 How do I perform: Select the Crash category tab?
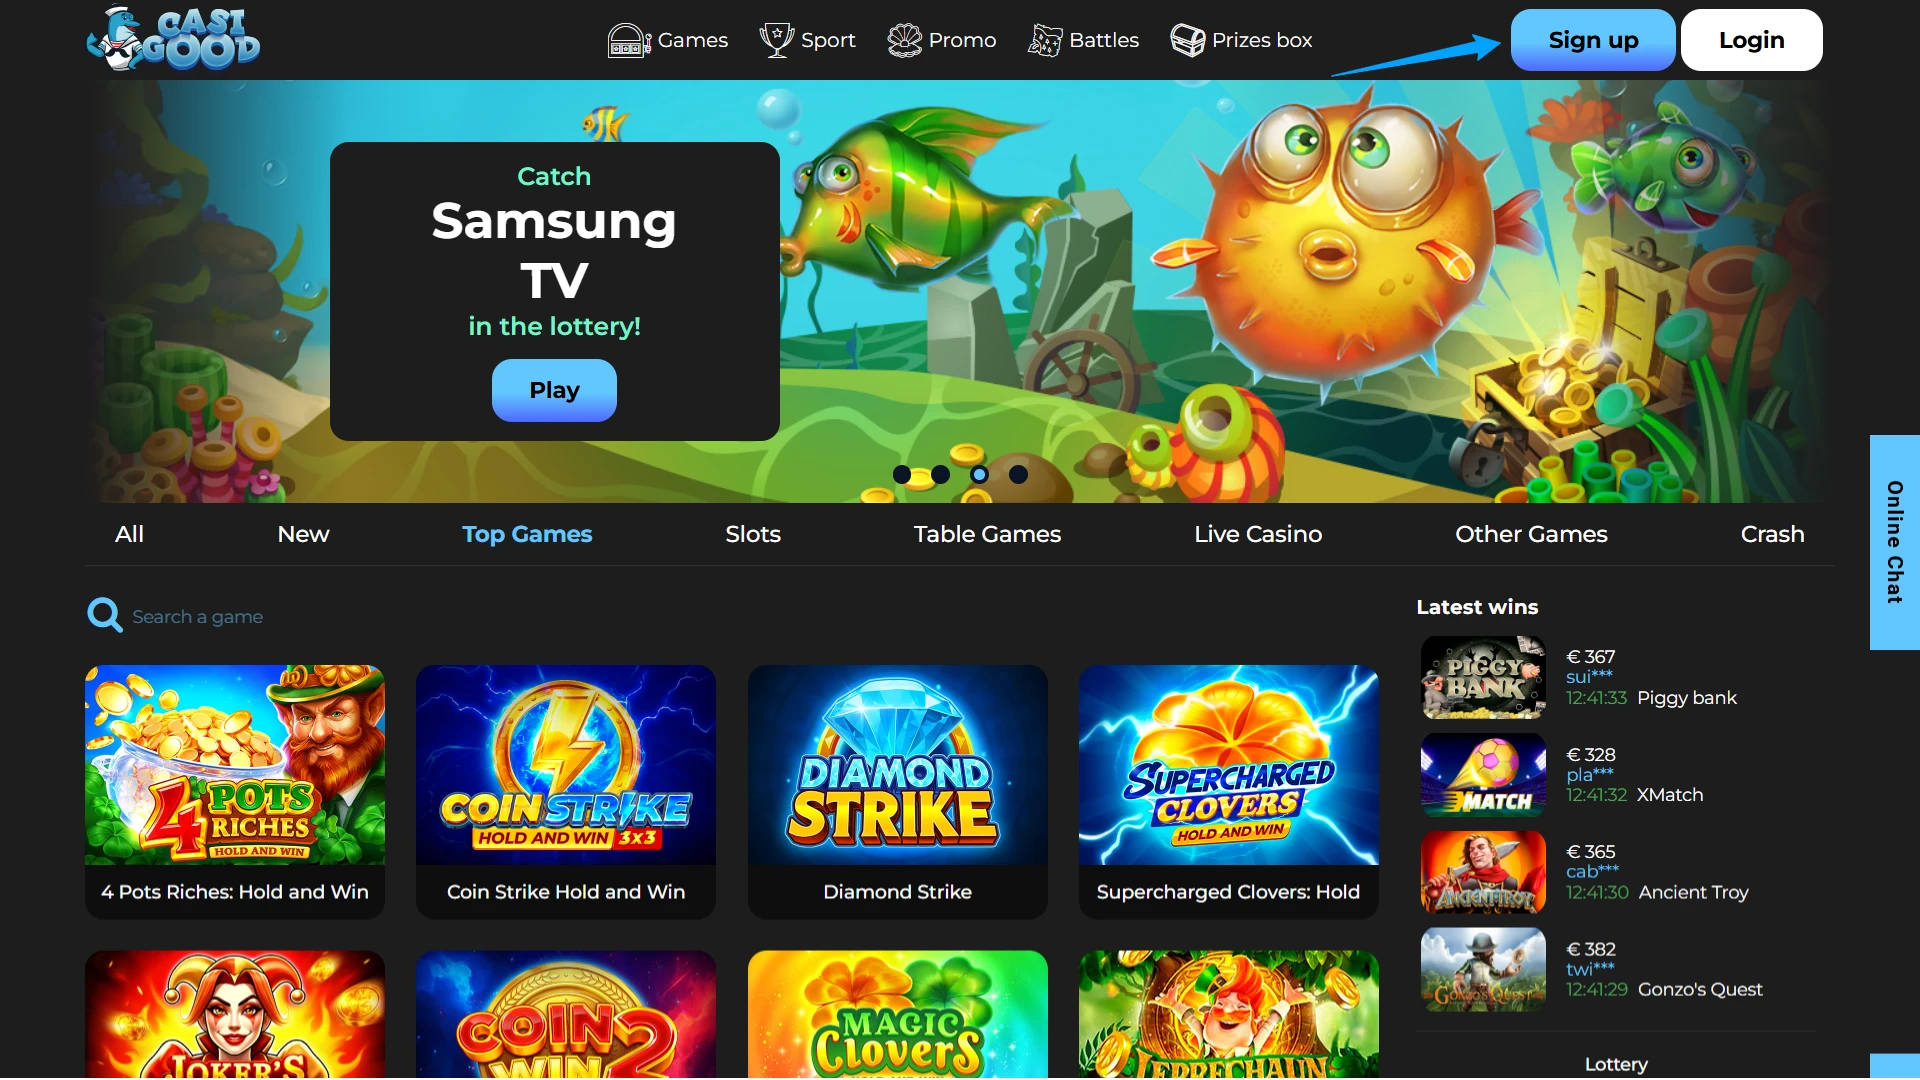tap(1772, 534)
